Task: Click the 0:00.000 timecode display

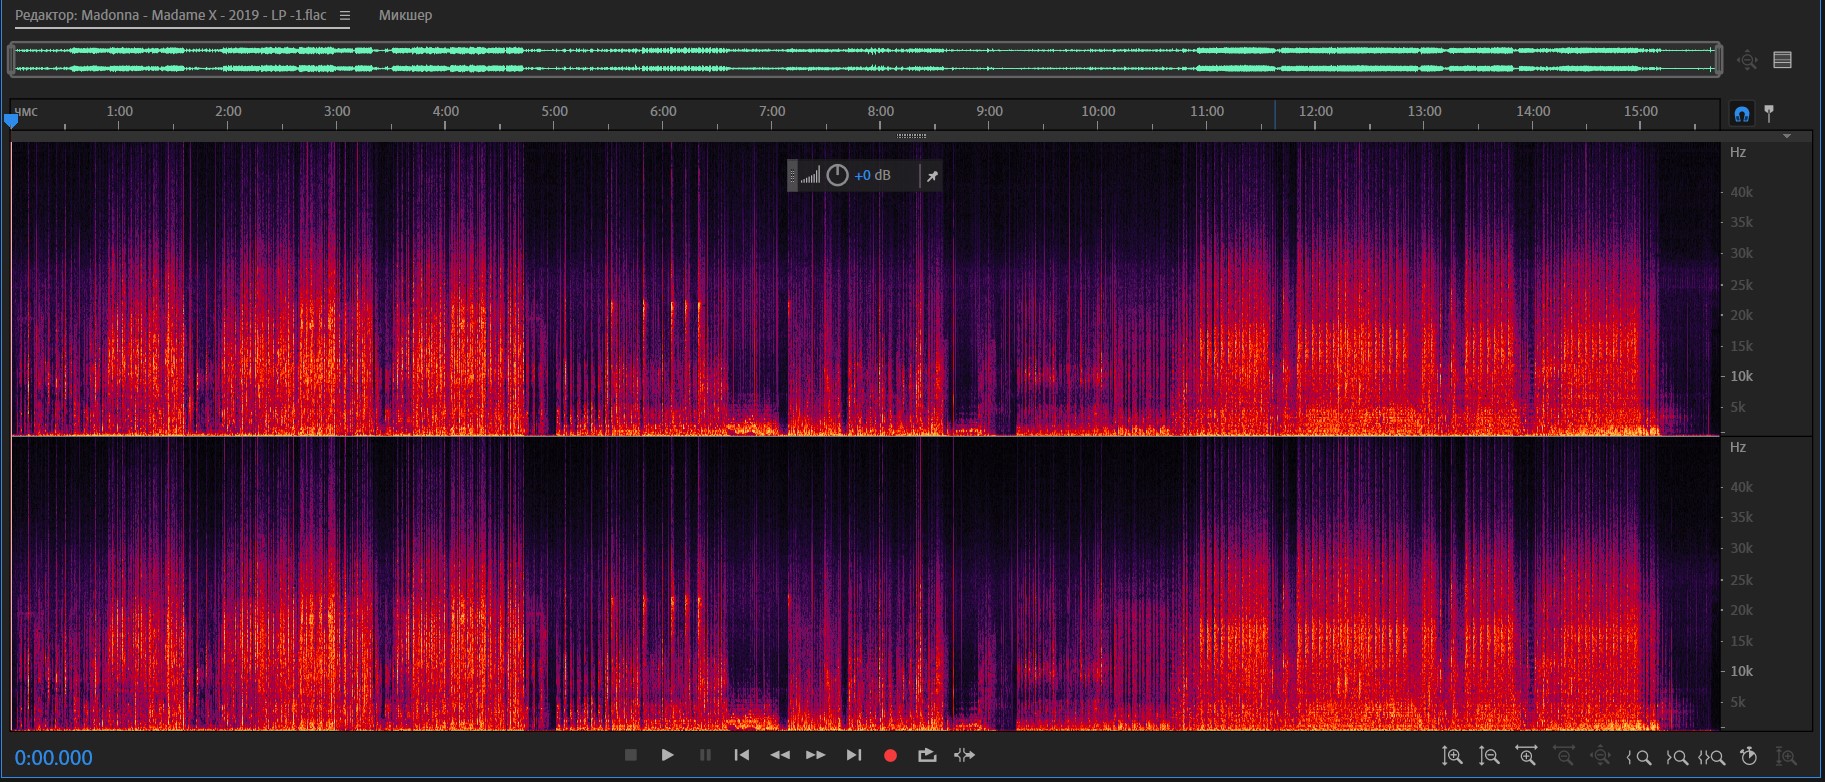Action: pyautogui.click(x=54, y=758)
